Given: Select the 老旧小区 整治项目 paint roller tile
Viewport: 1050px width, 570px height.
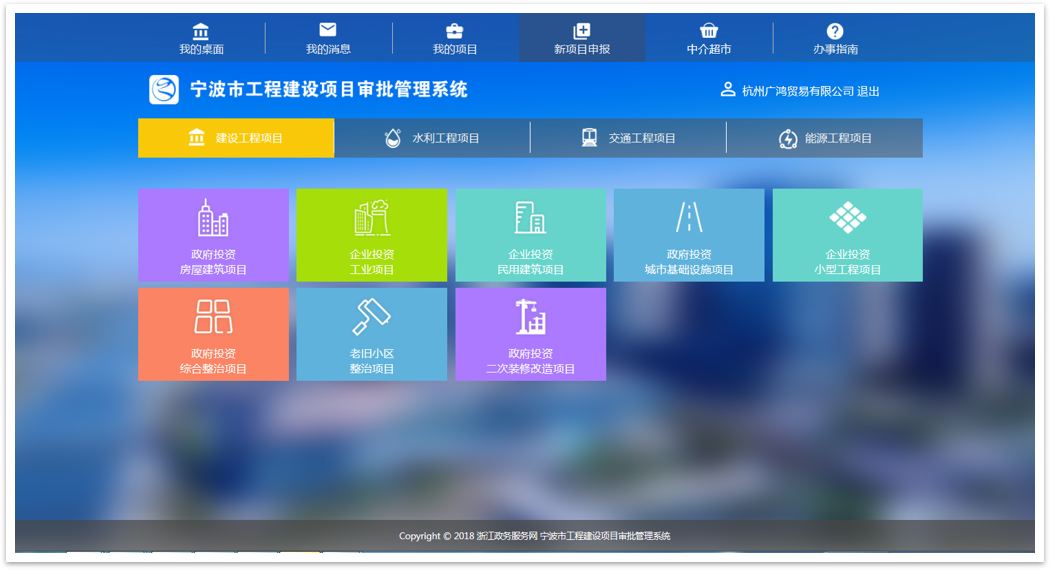Looking at the screenshot, I should pos(371,334).
